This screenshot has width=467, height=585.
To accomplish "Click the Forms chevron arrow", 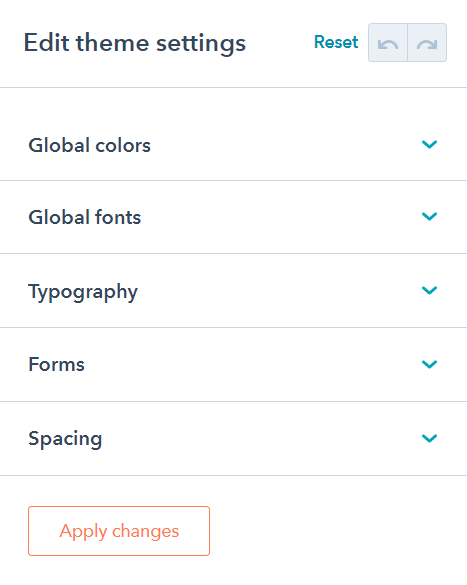I will point(429,364).
